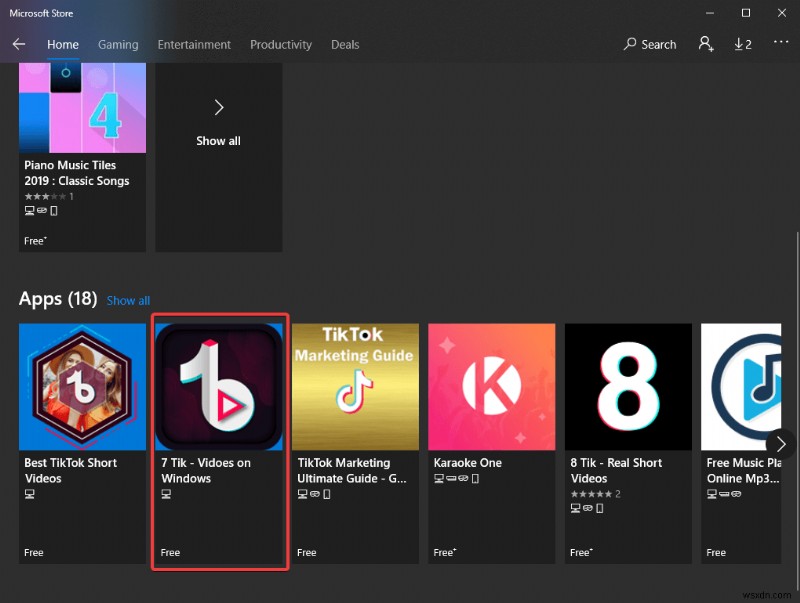Select the Karaoke One app icon

[491, 387]
